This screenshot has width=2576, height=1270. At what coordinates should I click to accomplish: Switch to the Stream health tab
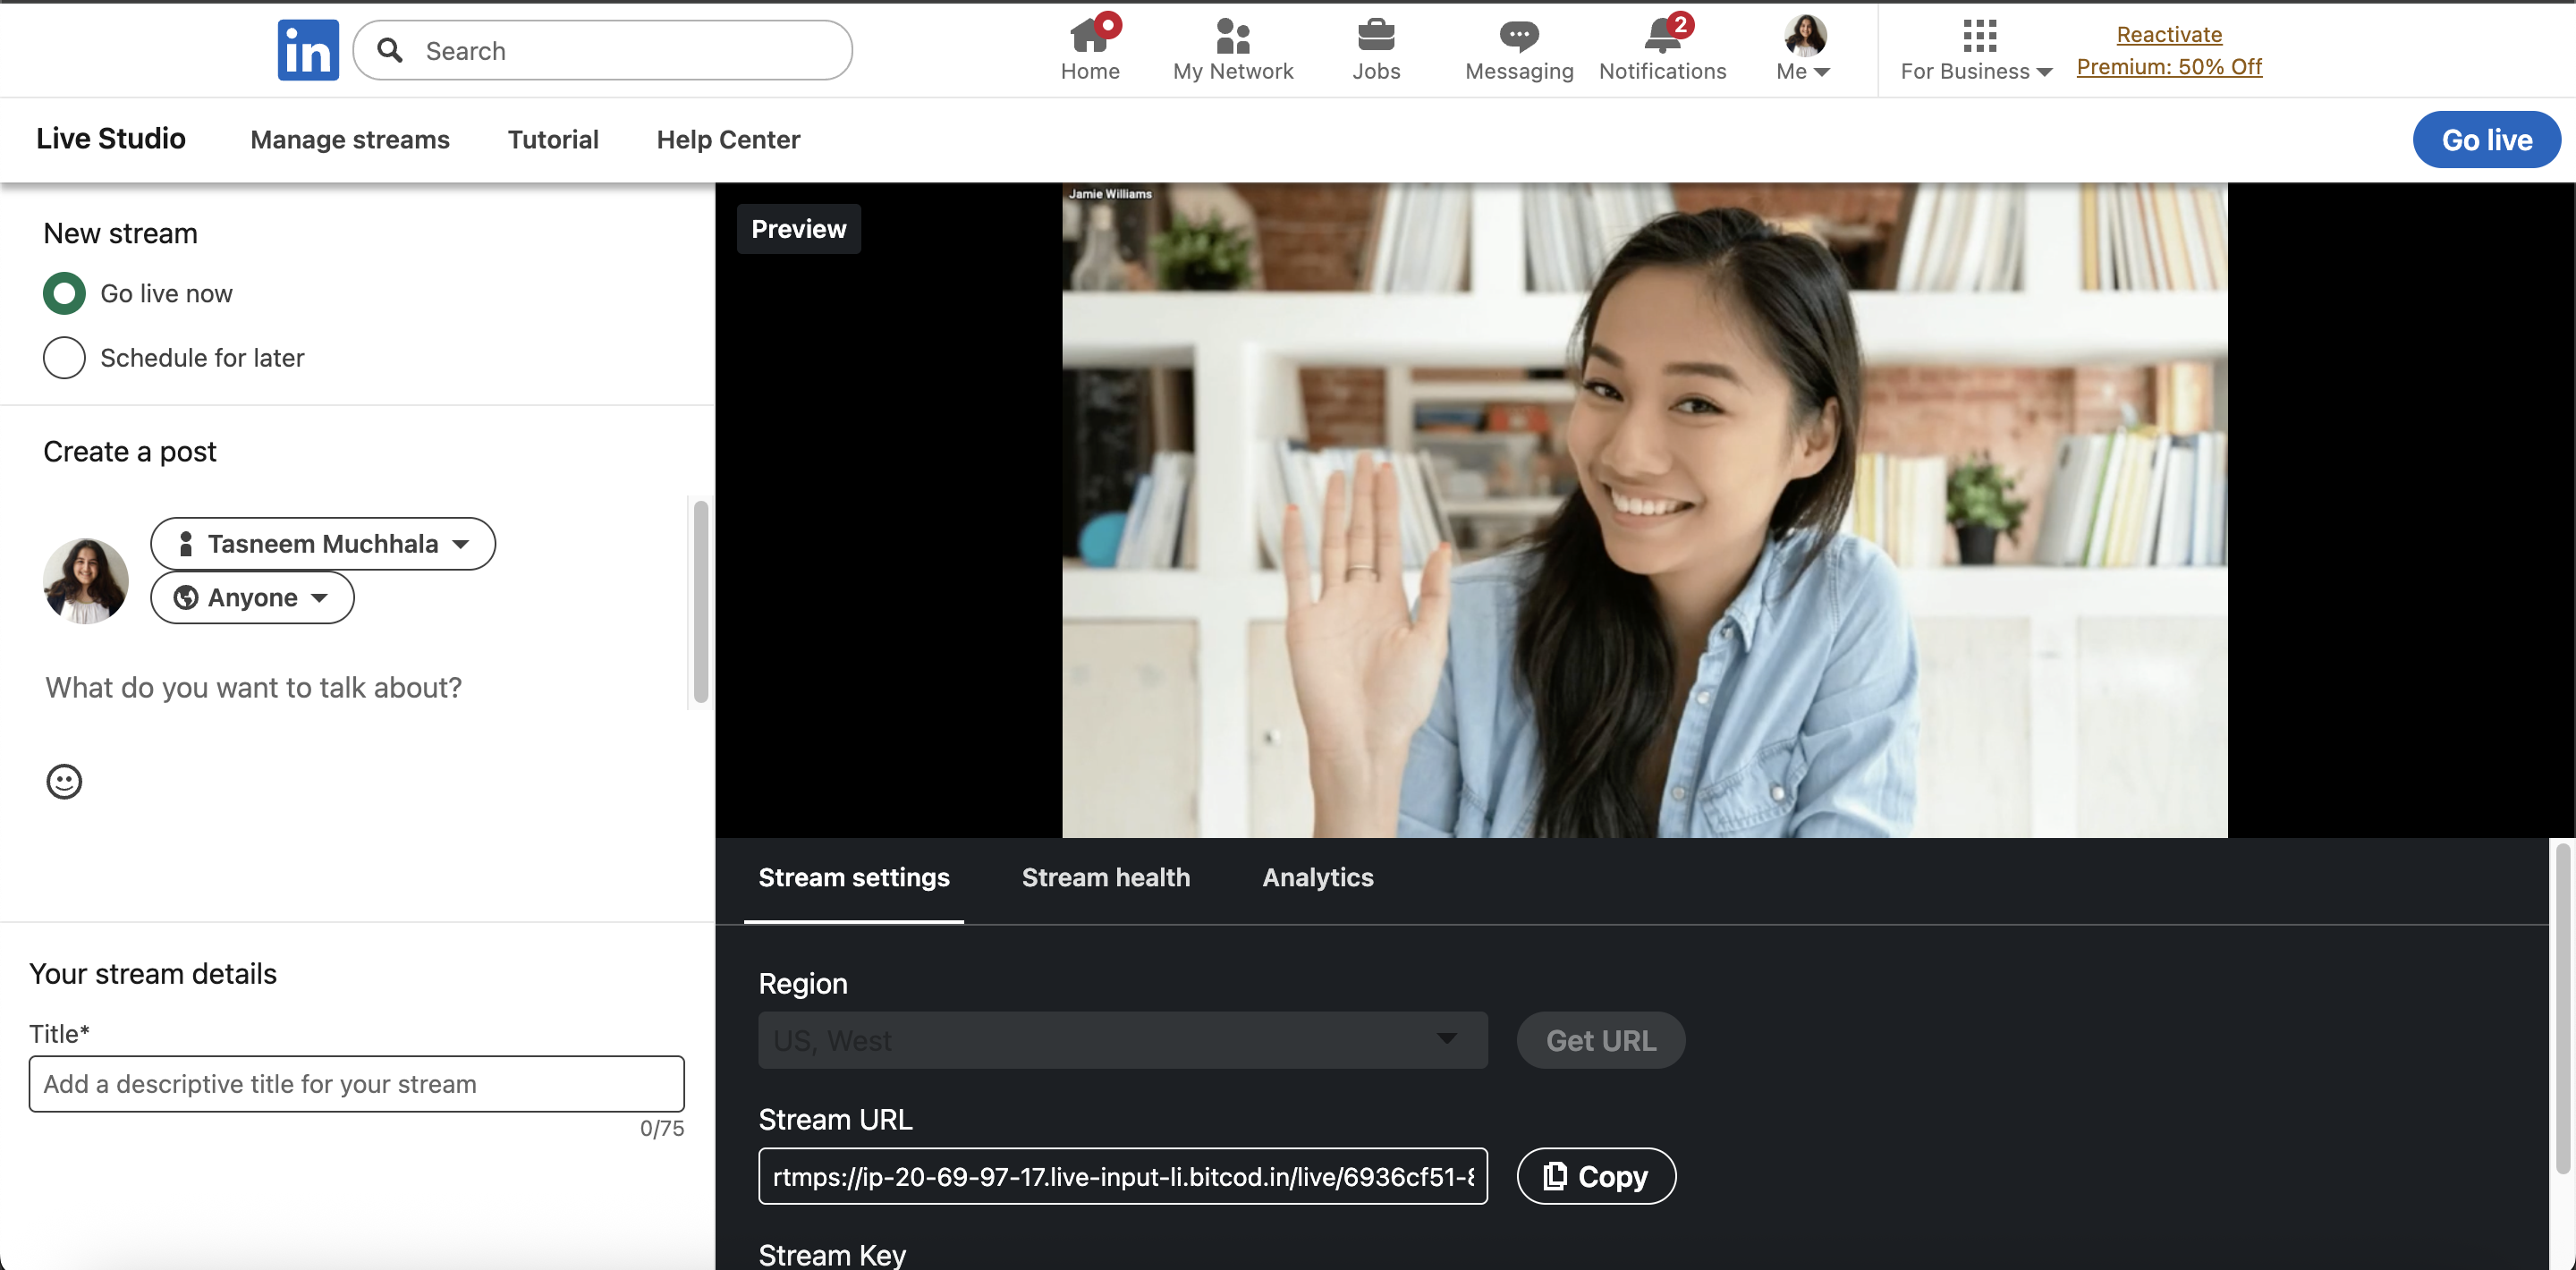click(x=1105, y=877)
